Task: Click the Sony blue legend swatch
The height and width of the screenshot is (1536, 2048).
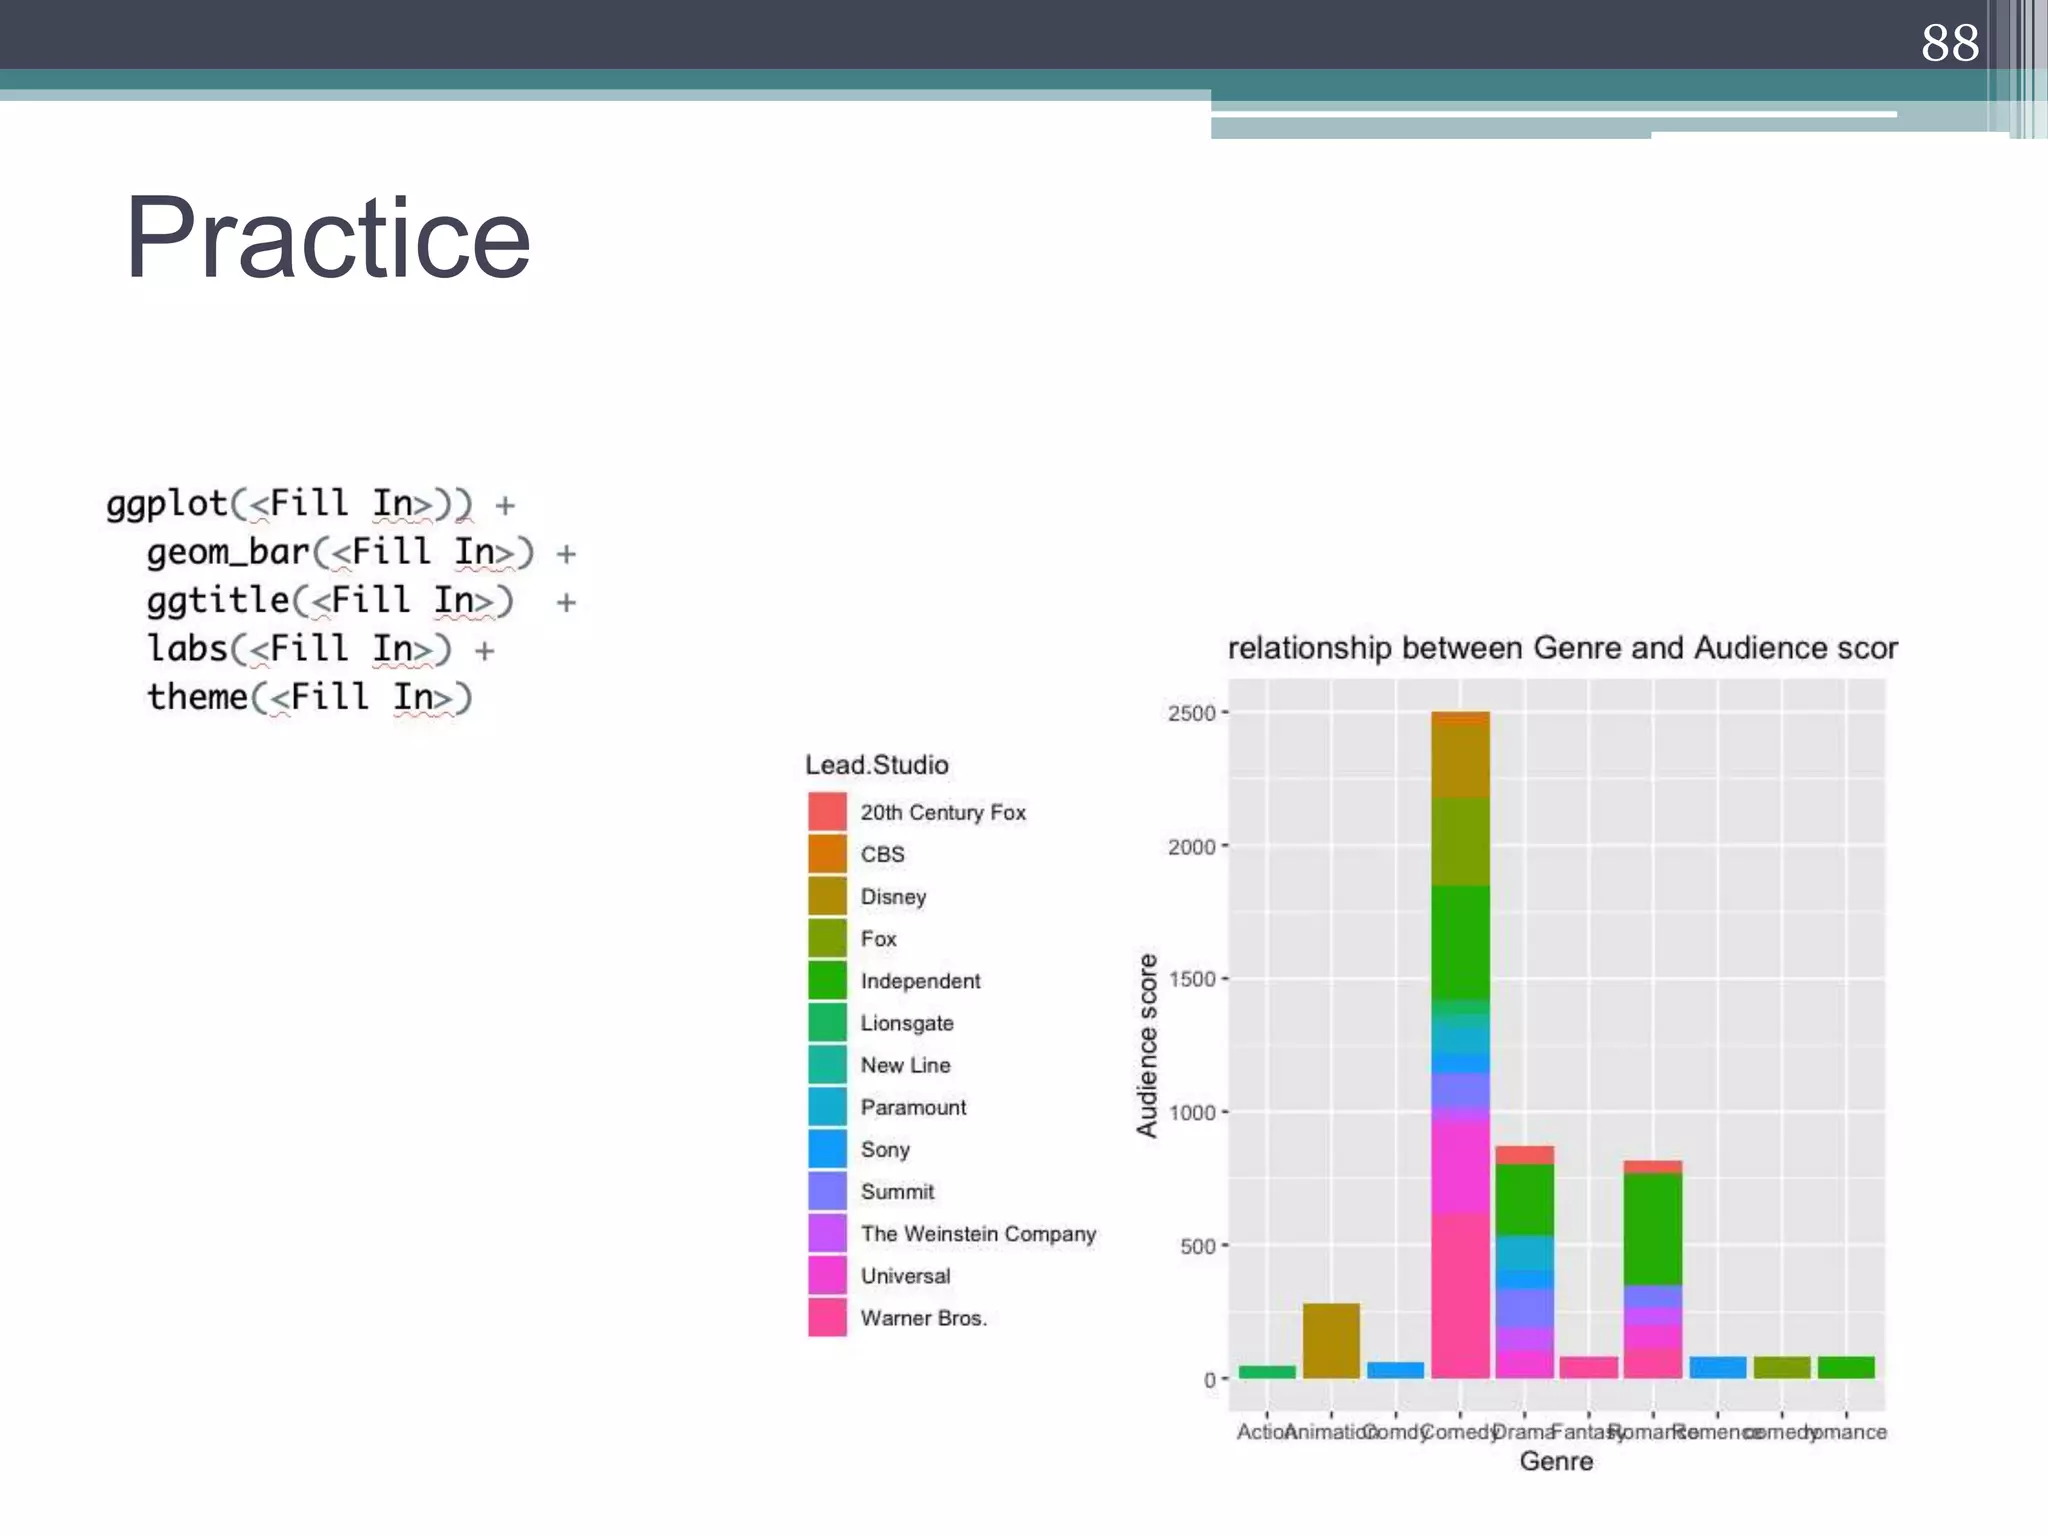Action: coord(827,1148)
